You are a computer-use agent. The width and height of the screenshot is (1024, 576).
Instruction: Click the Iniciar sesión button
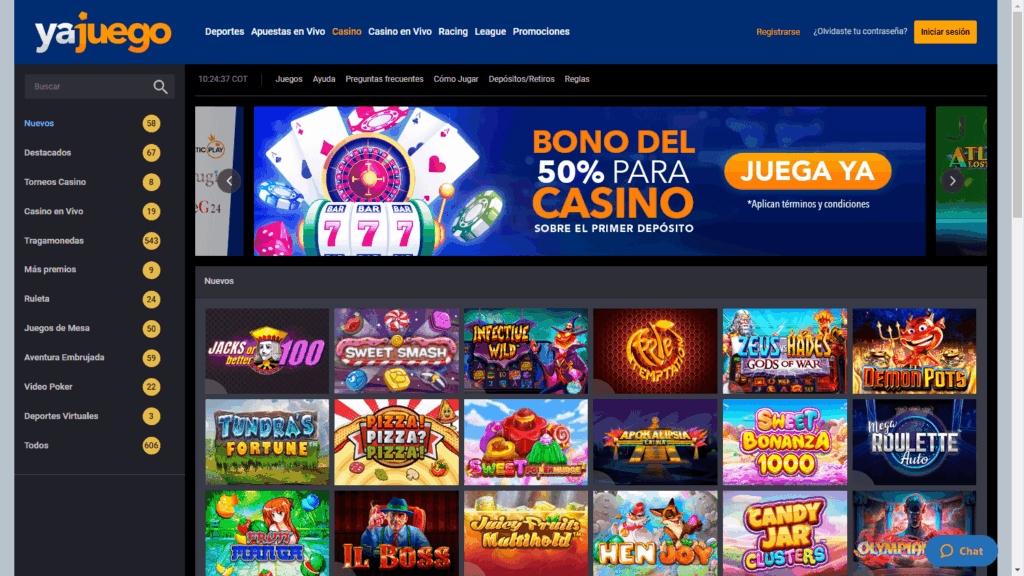click(945, 32)
